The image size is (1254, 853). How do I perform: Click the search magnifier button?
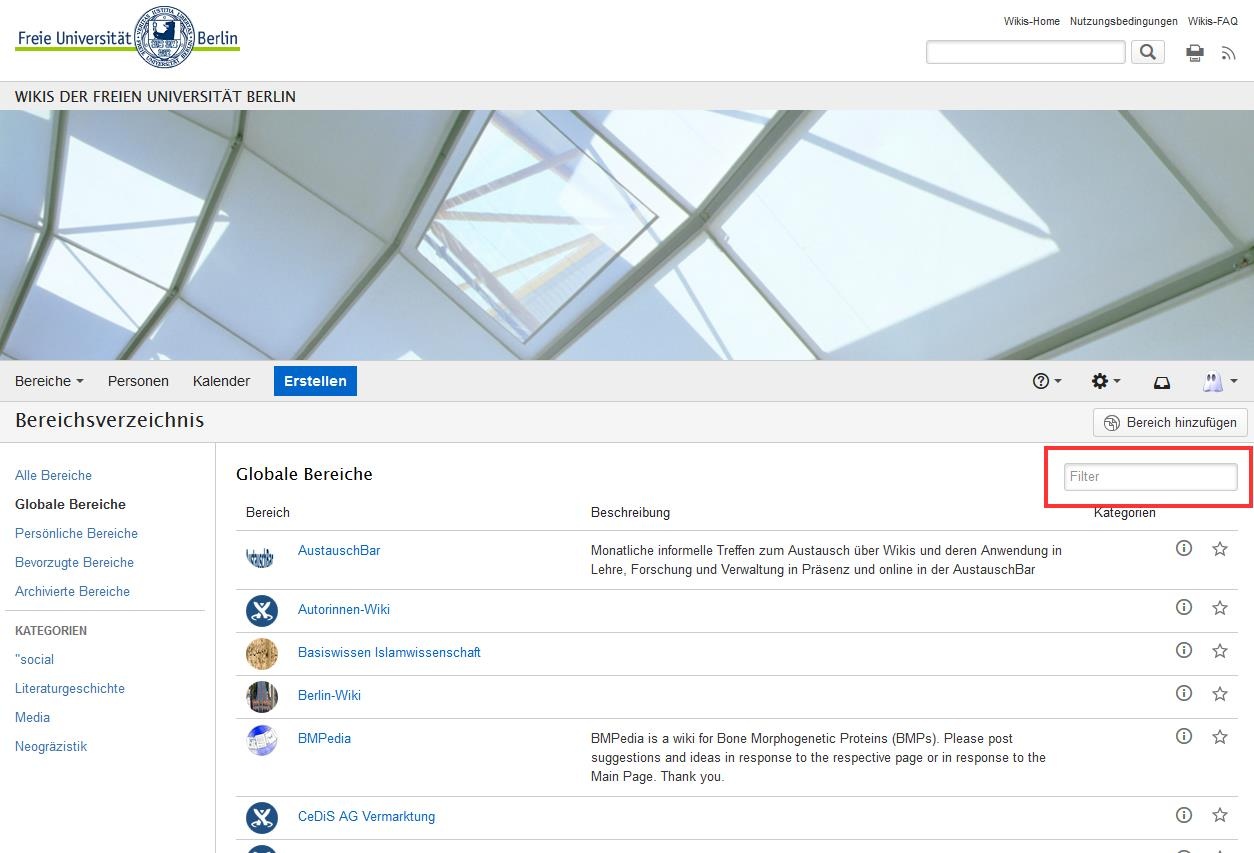(x=1148, y=52)
